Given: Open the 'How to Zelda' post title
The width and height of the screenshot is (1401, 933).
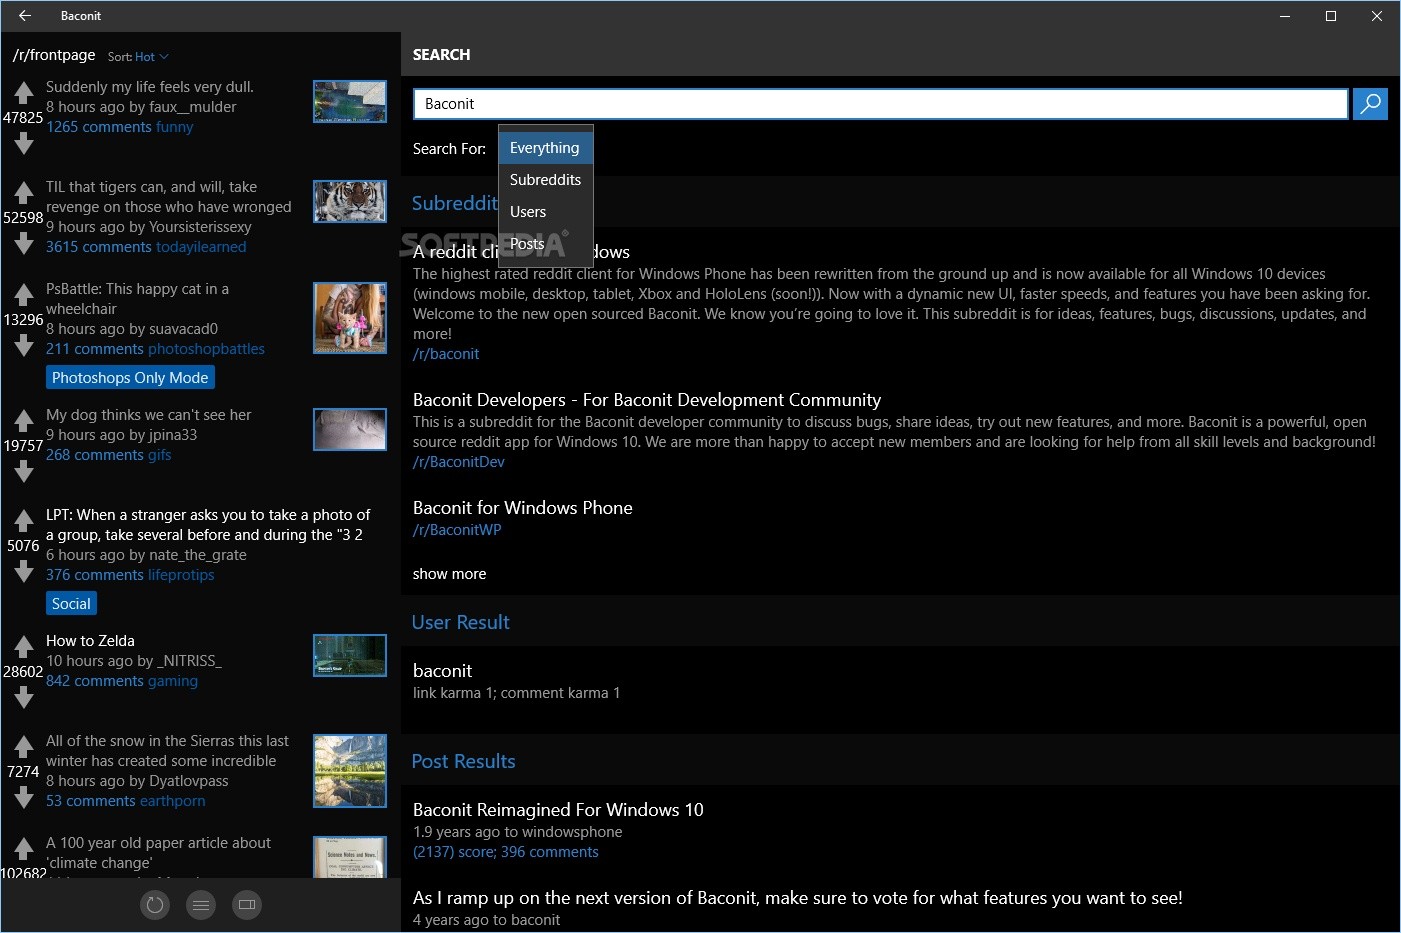Looking at the screenshot, I should point(90,641).
